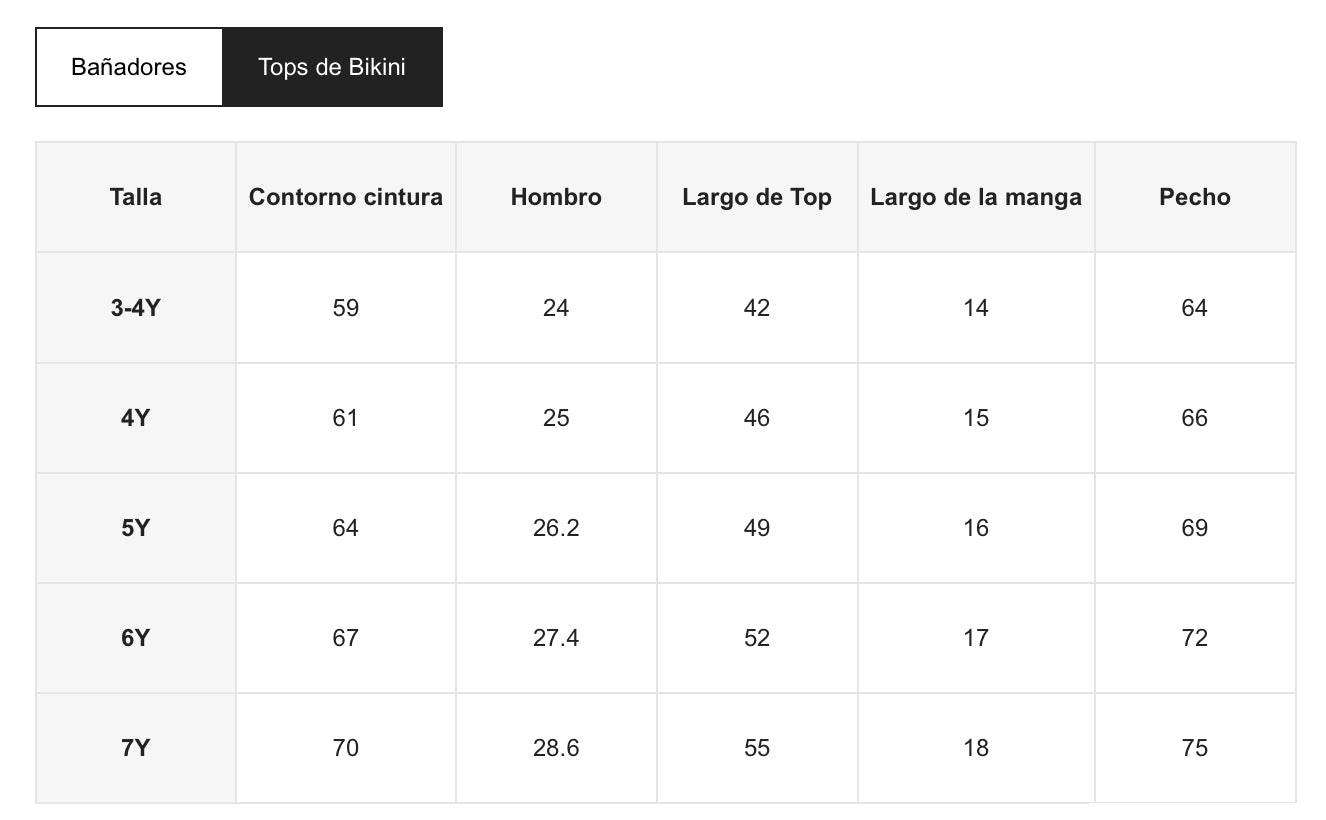Select the Tops de Bikini tab
This screenshot has height=820, width=1326.
pyautogui.click(x=332, y=67)
